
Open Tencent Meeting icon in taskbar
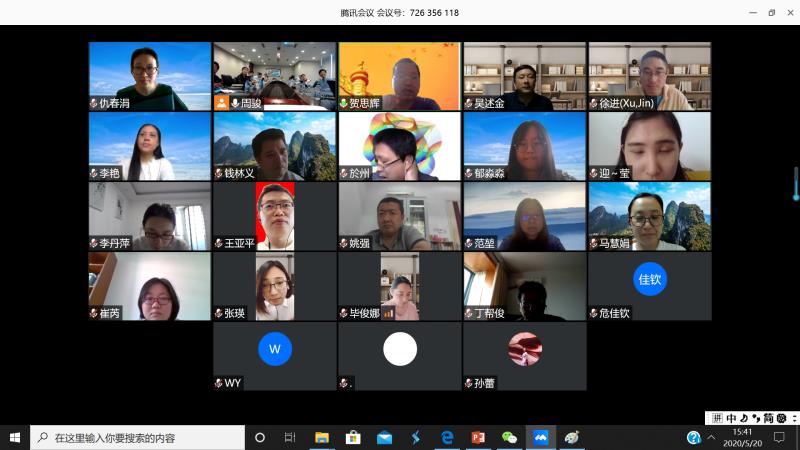[541, 438]
